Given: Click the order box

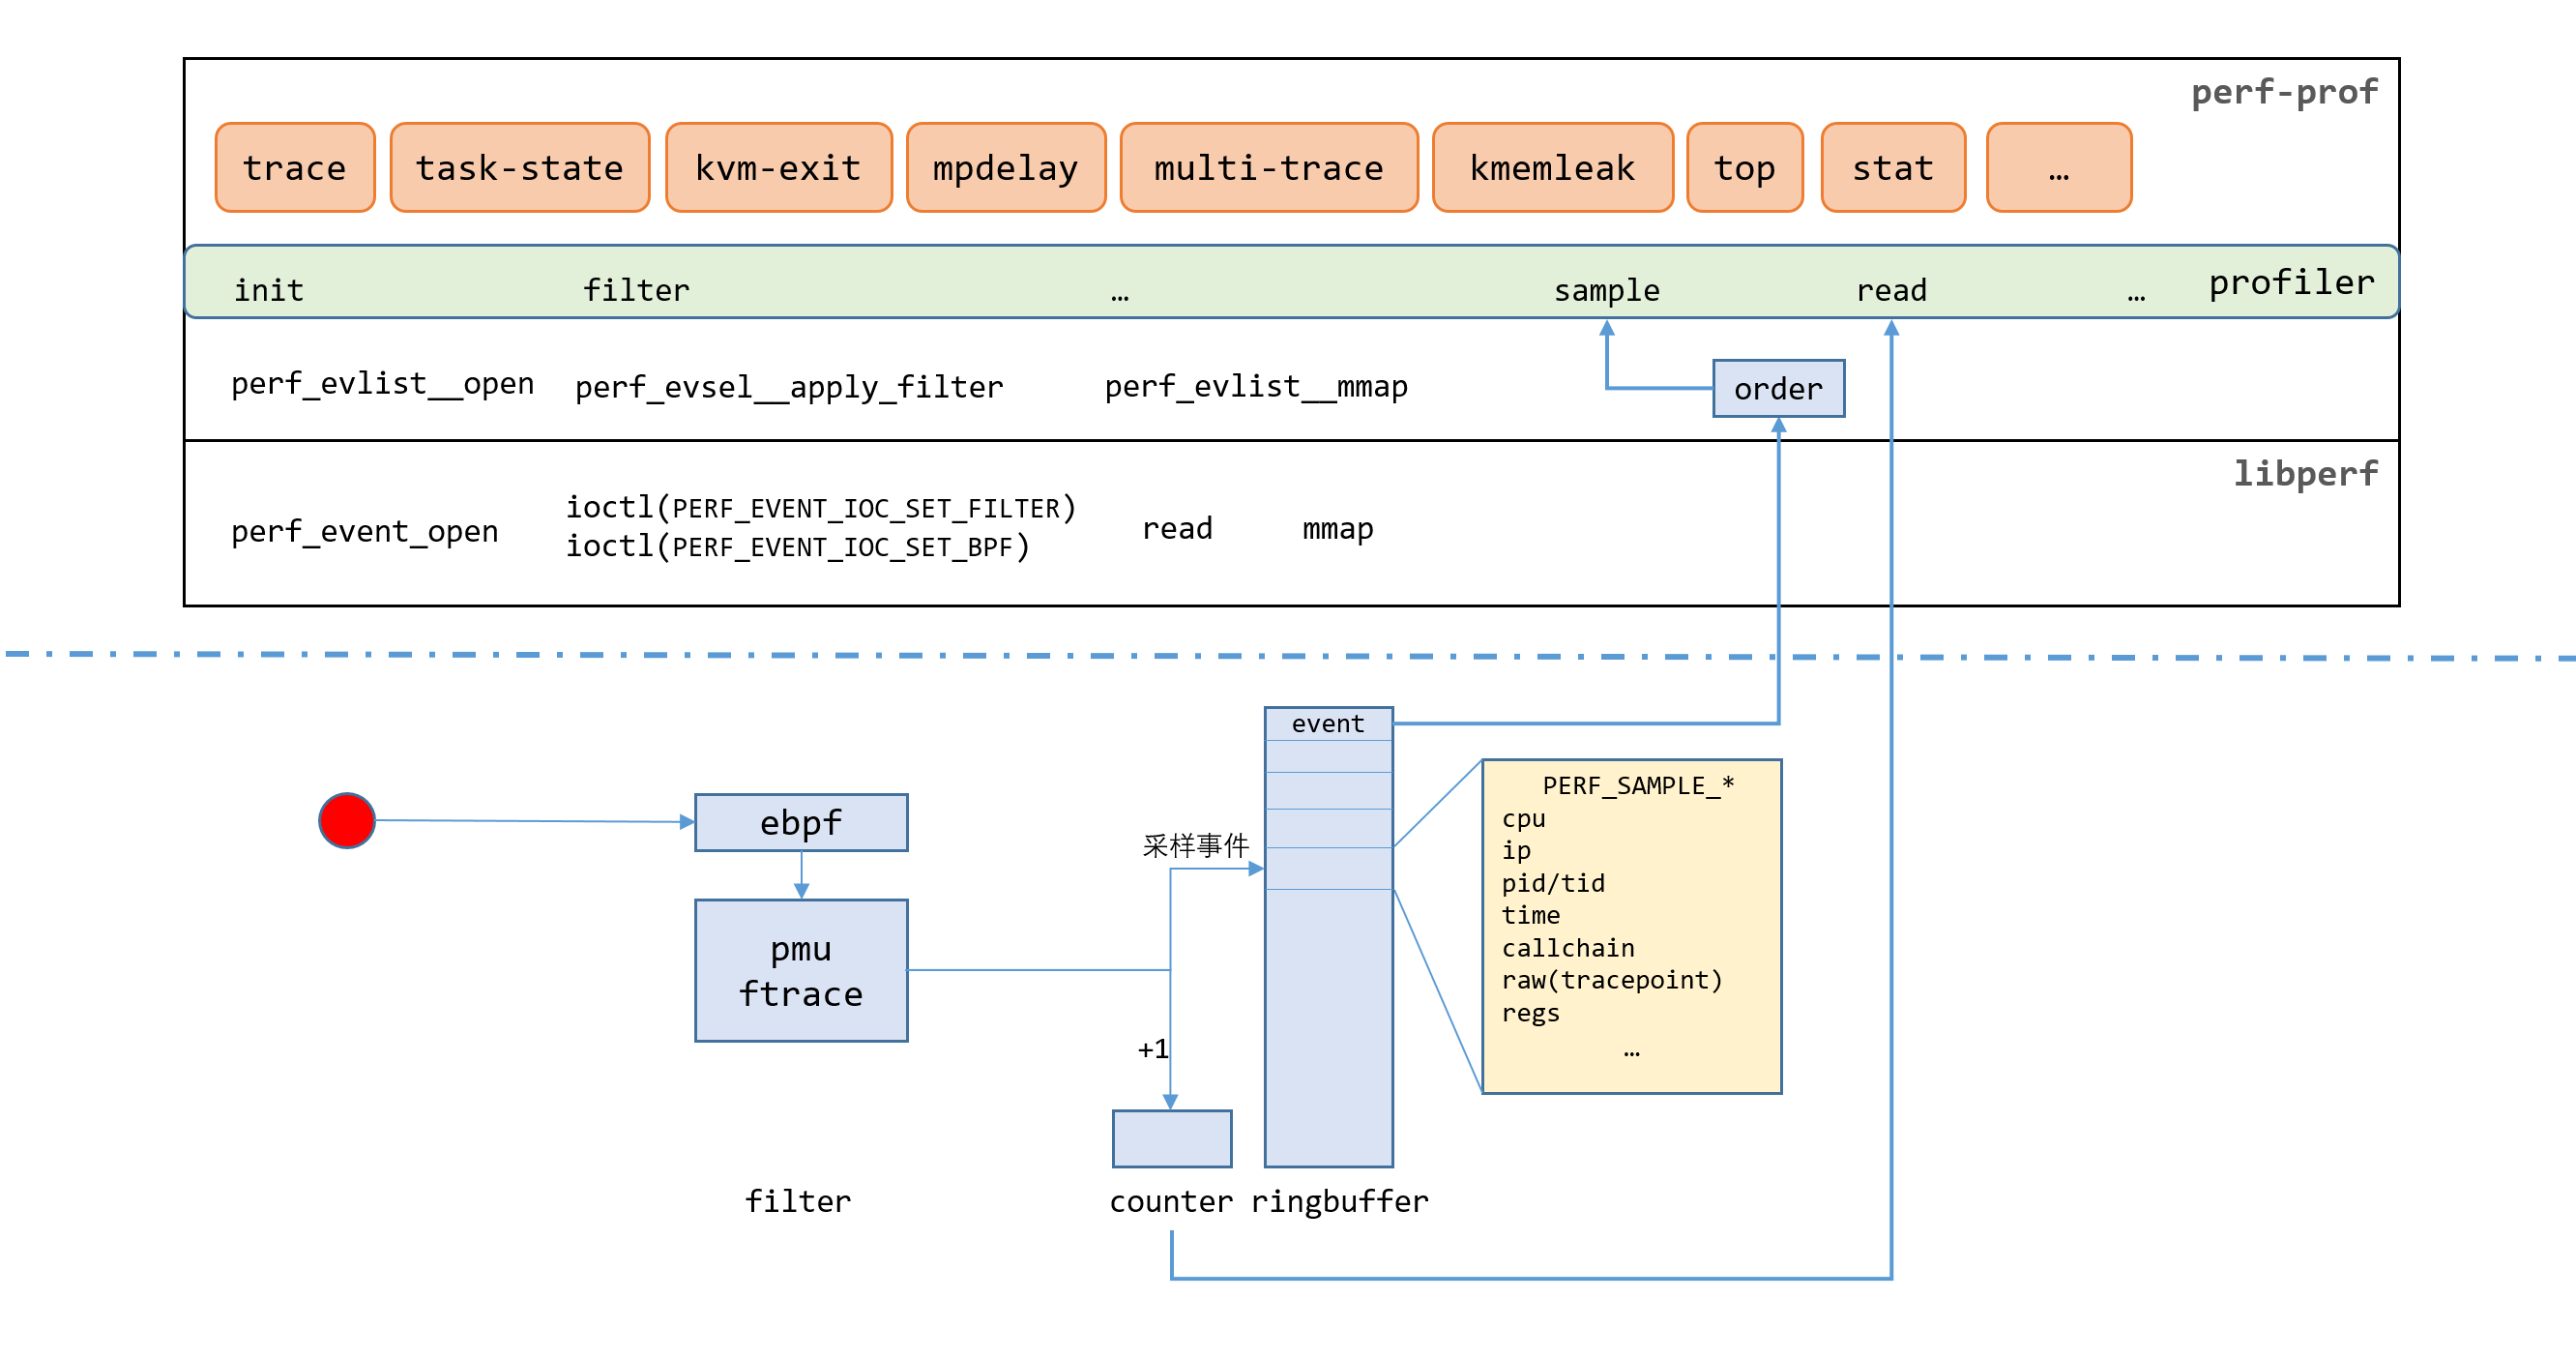Looking at the screenshot, I should [x=1778, y=389].
